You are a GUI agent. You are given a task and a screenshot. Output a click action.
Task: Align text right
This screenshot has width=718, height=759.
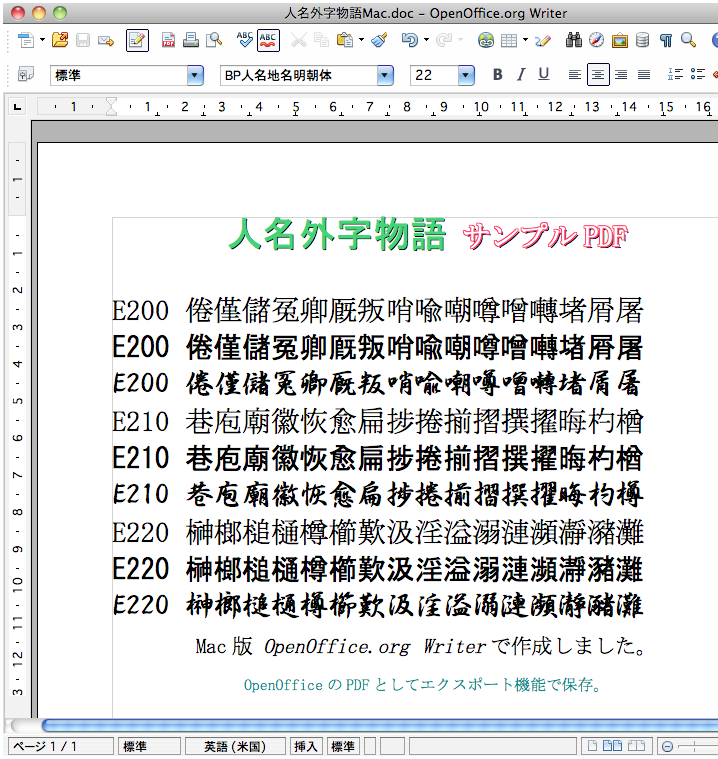coord(621,75)
